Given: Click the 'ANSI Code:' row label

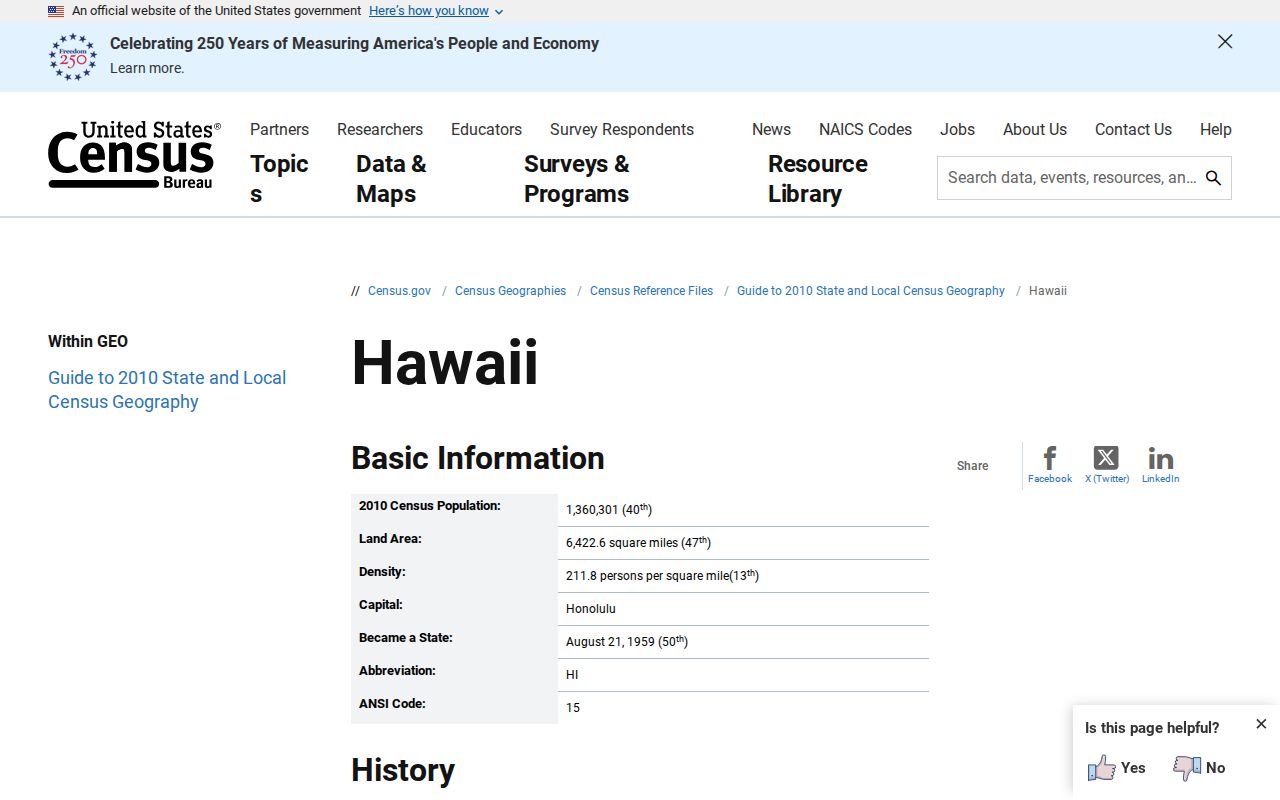Looking at the screenshot, I should click(392, 704).
